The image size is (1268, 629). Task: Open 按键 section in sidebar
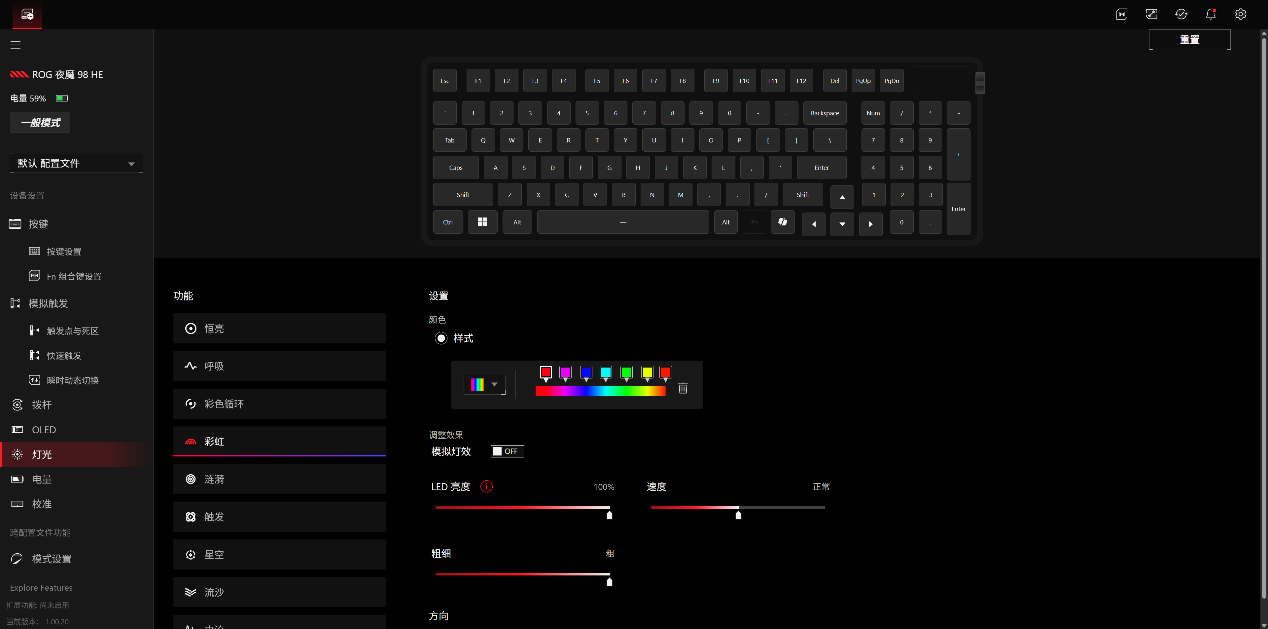pyautogui.click(x=38, y=224)
